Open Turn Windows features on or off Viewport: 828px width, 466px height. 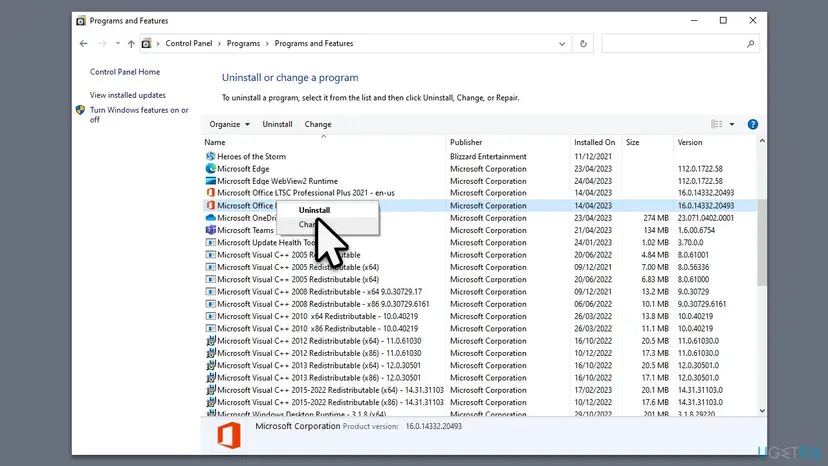click(139, 115)
